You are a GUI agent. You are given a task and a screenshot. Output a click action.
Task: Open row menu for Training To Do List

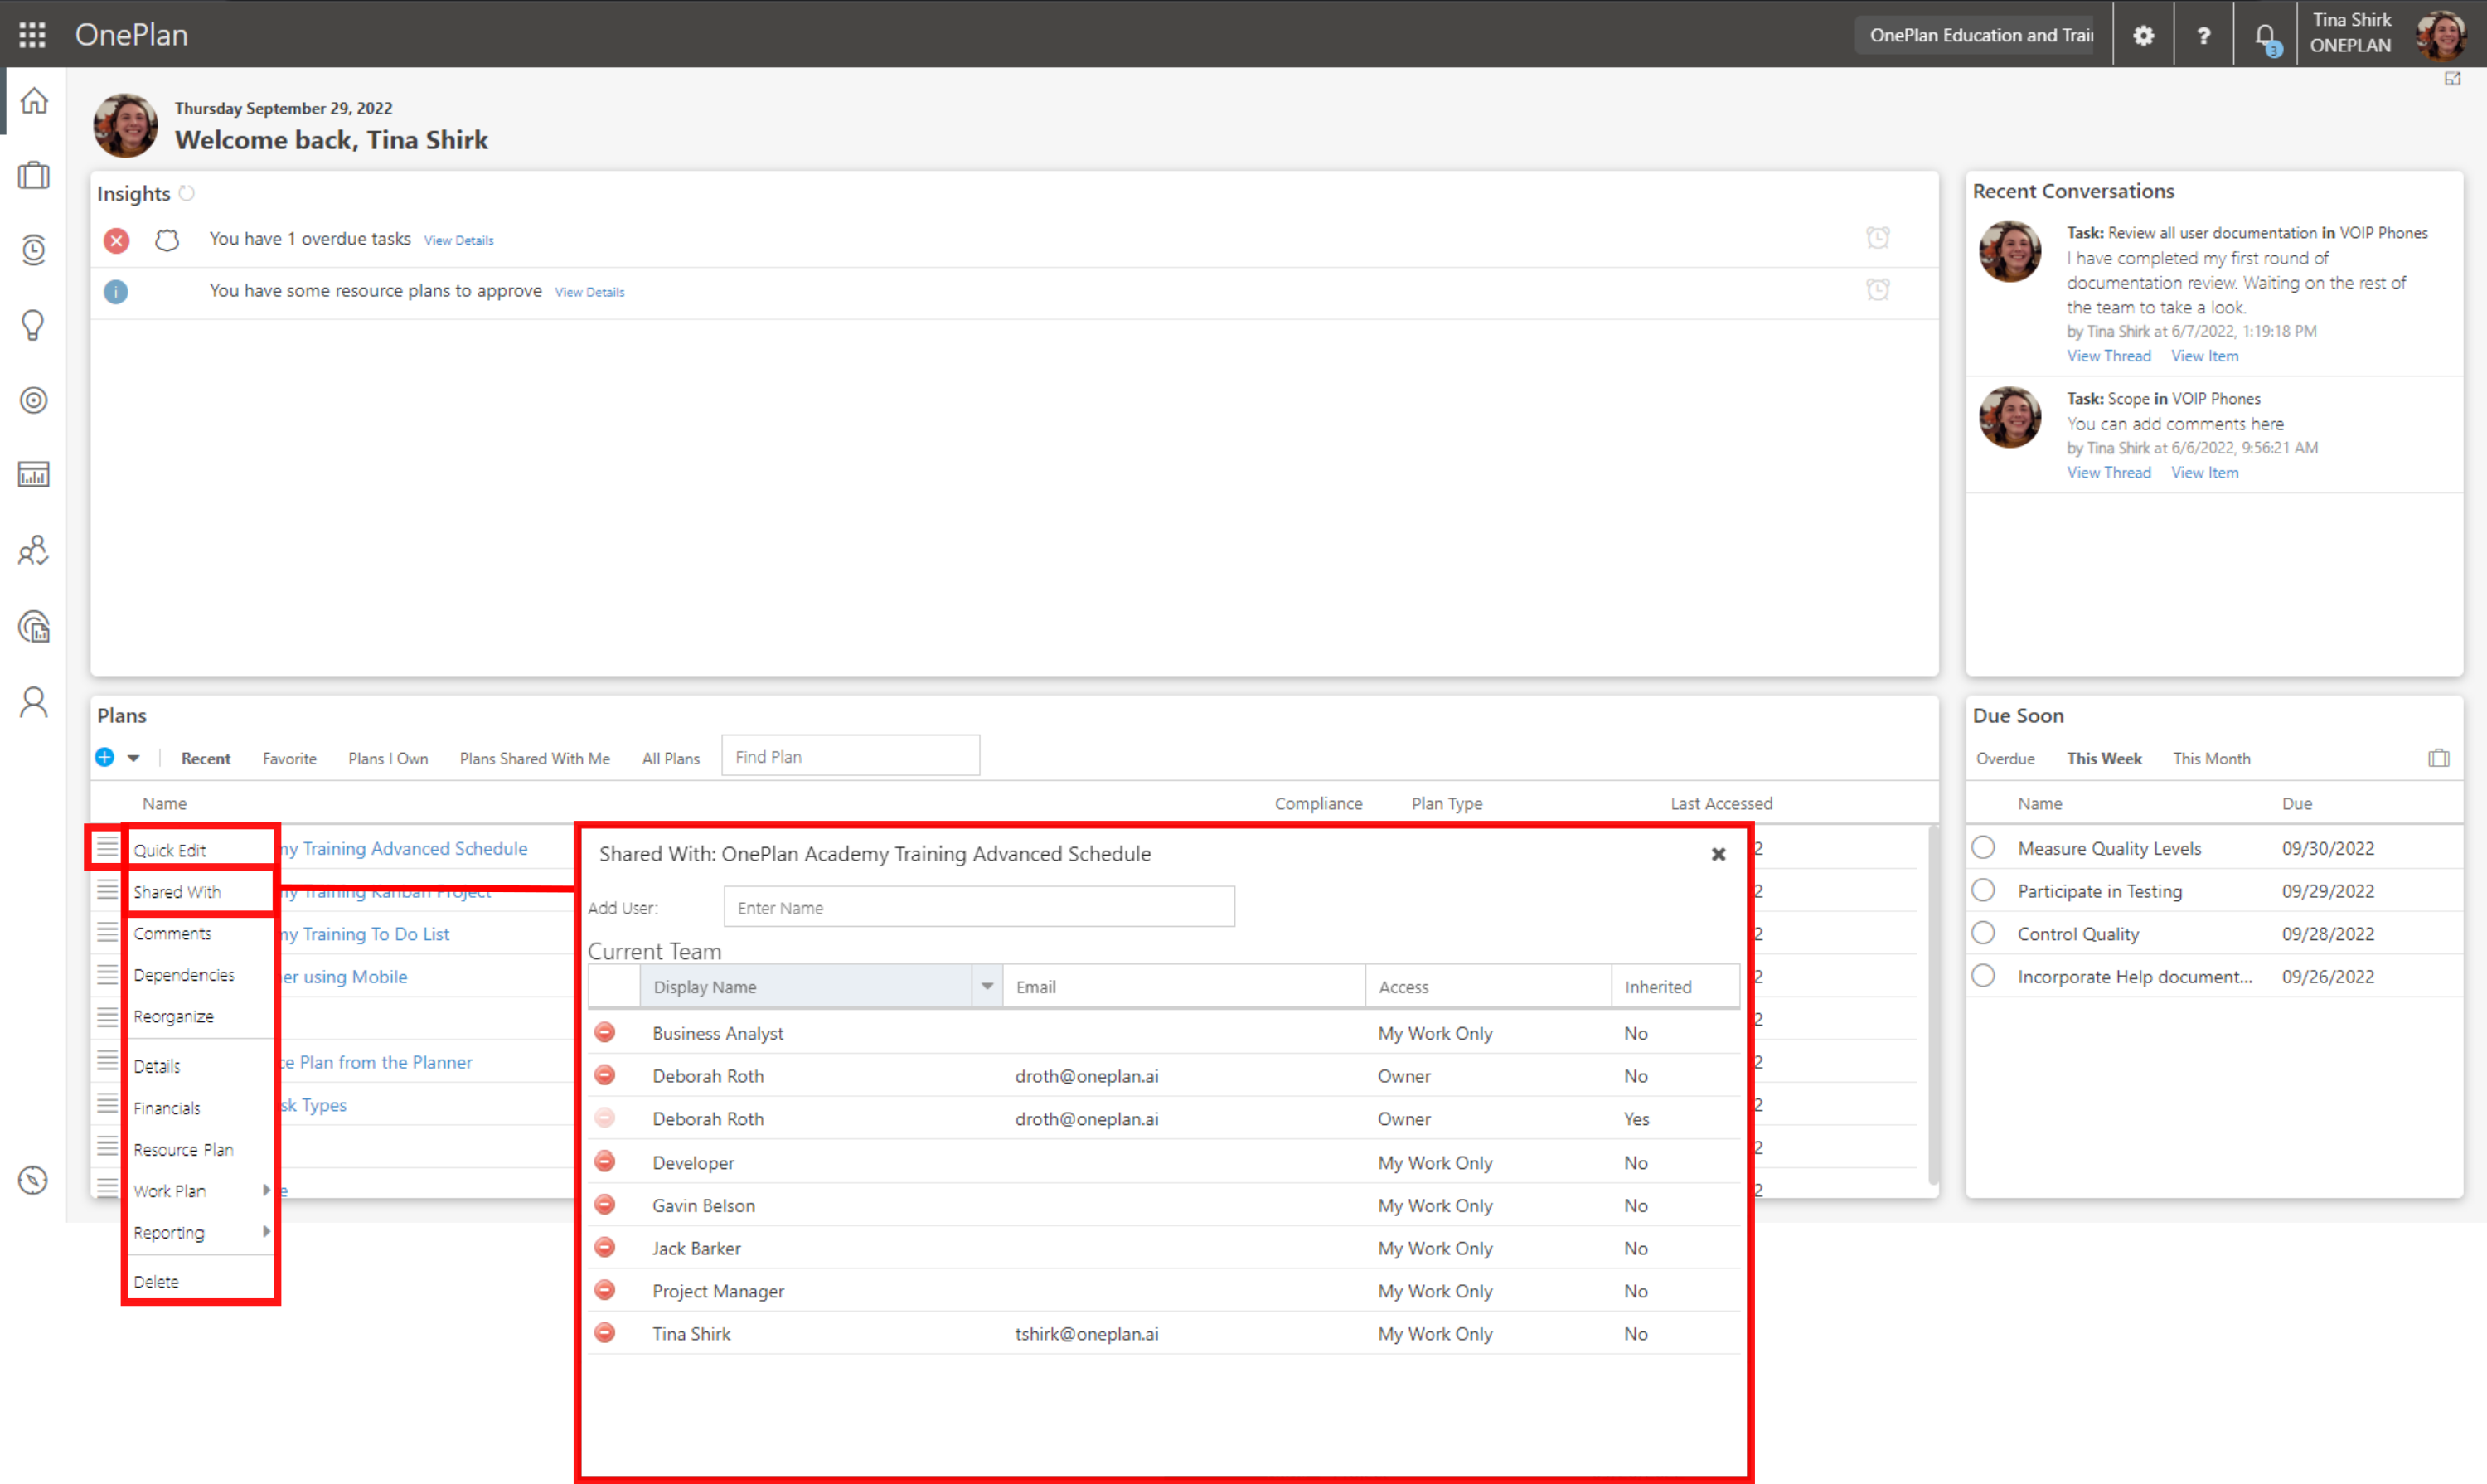pos(107,933)
